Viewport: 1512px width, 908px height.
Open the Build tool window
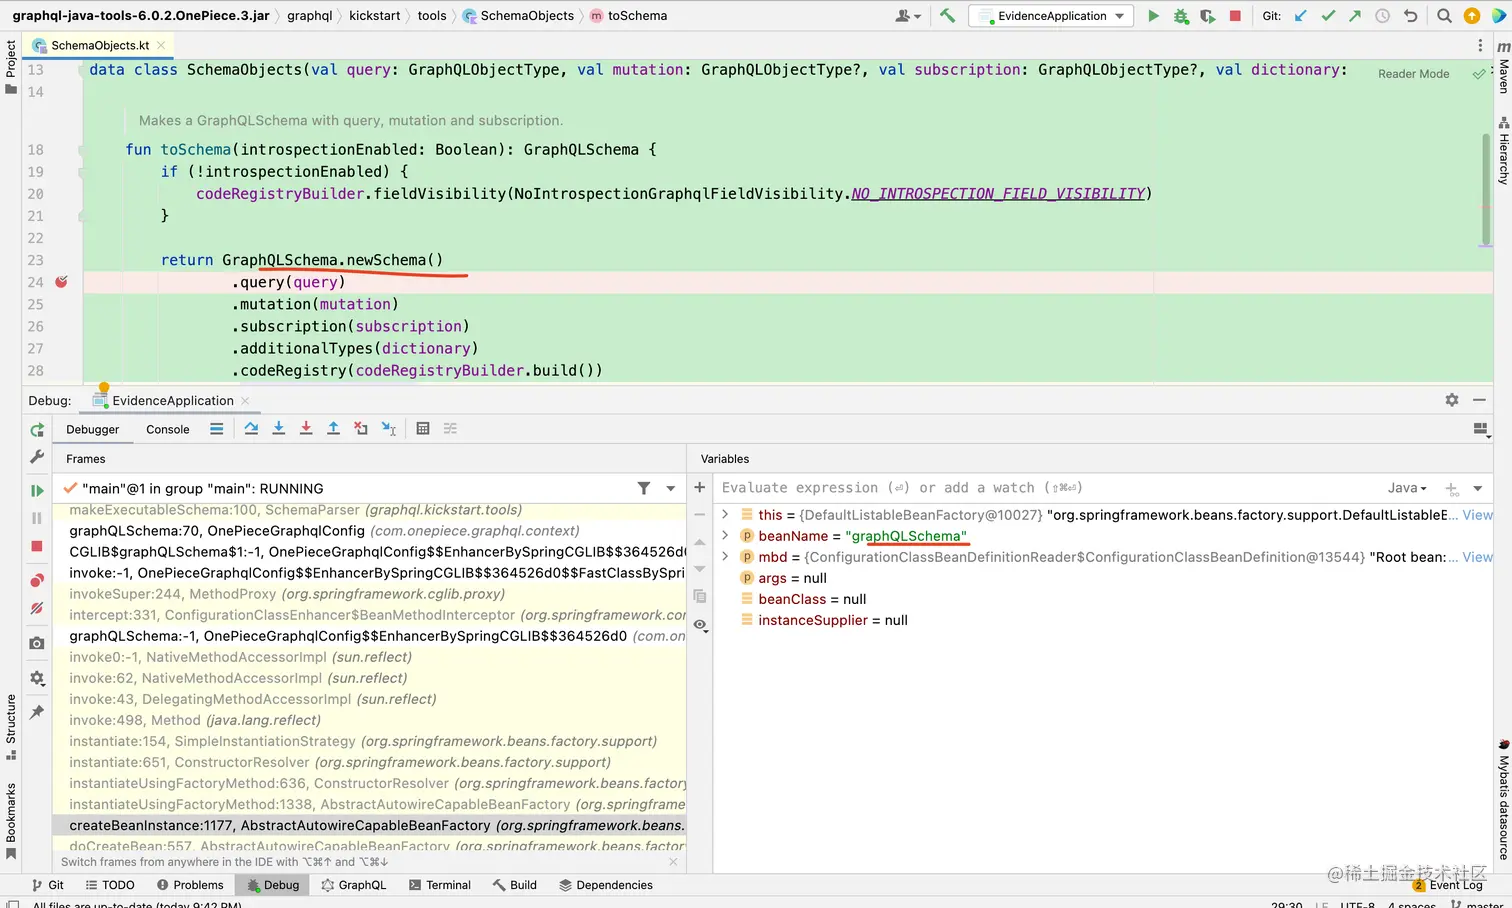[514, 885]
